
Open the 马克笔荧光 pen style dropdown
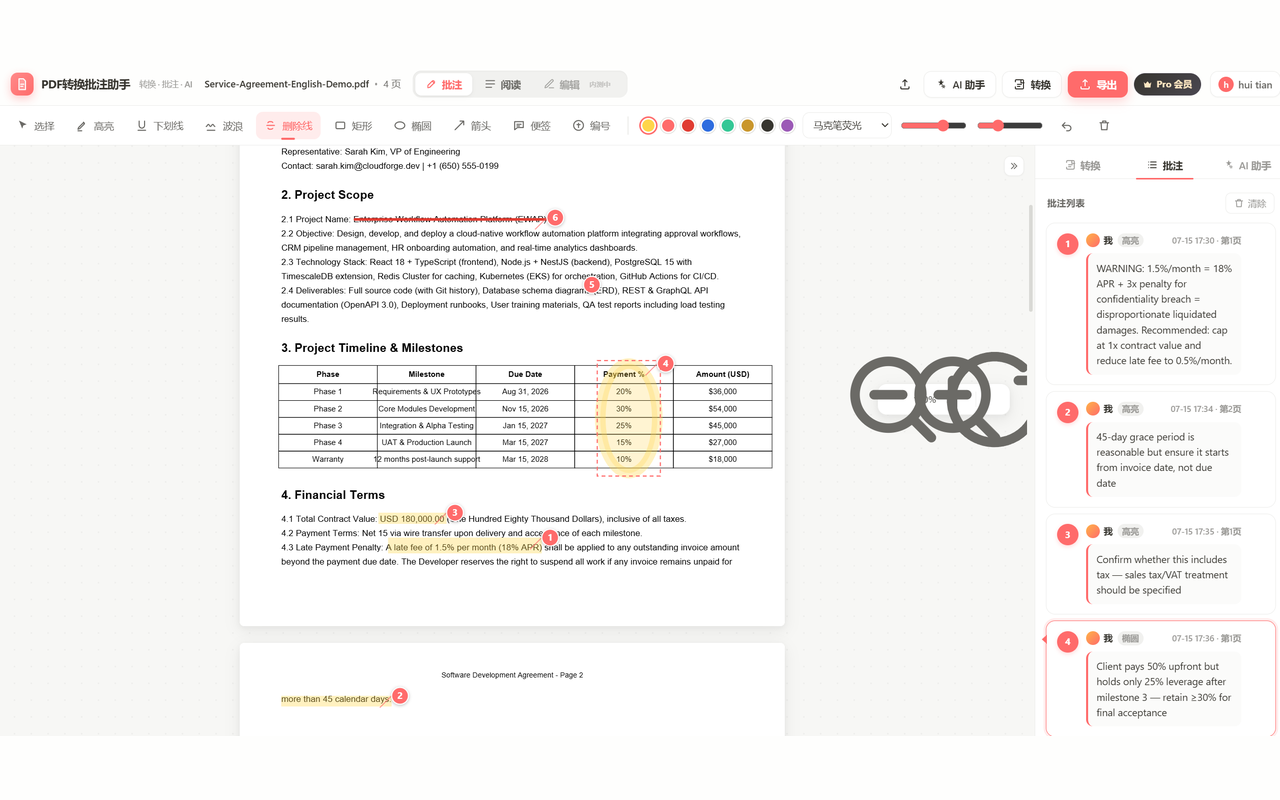click(849, 126)
